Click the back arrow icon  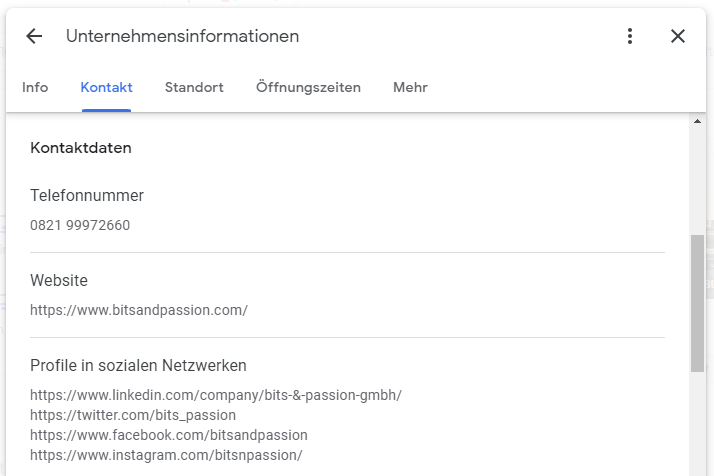click(x=34, y=36)
